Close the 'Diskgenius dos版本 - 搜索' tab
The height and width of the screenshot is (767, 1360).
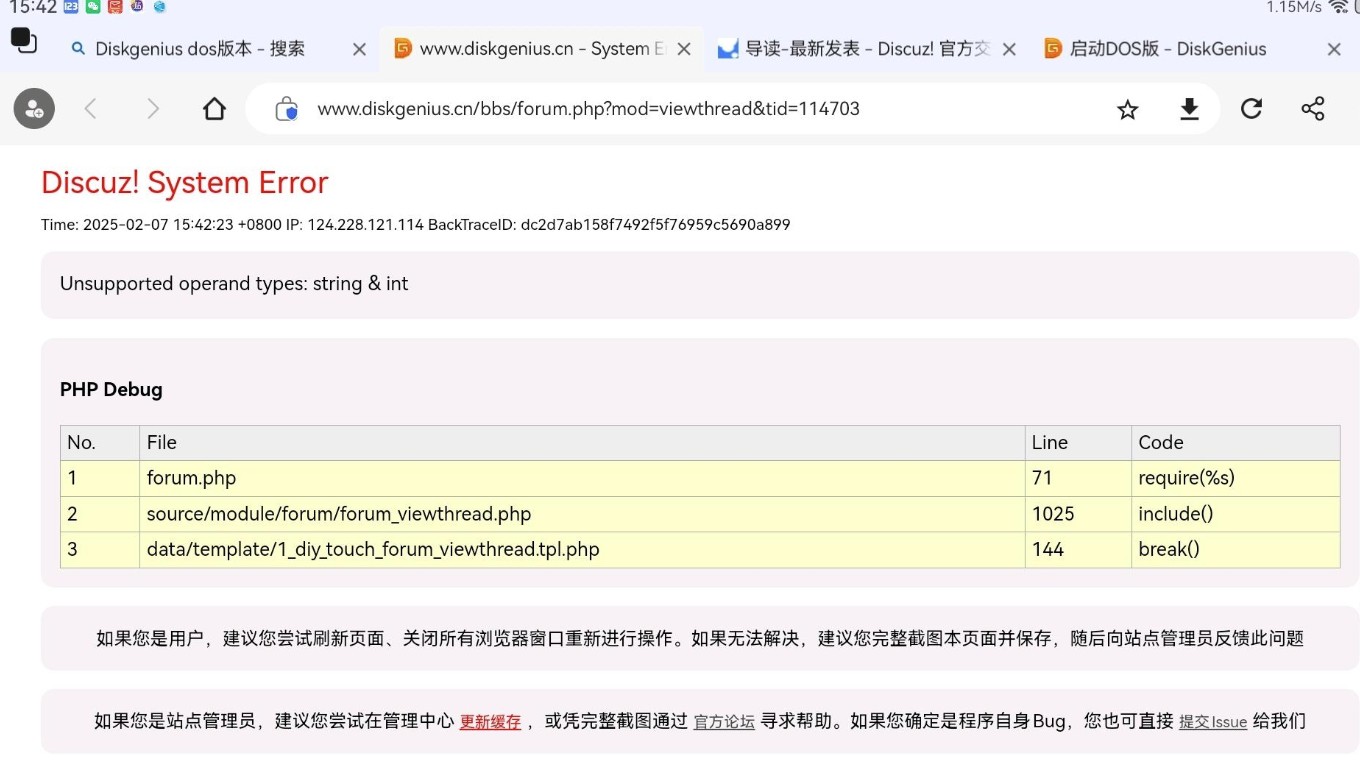point(359,49)
